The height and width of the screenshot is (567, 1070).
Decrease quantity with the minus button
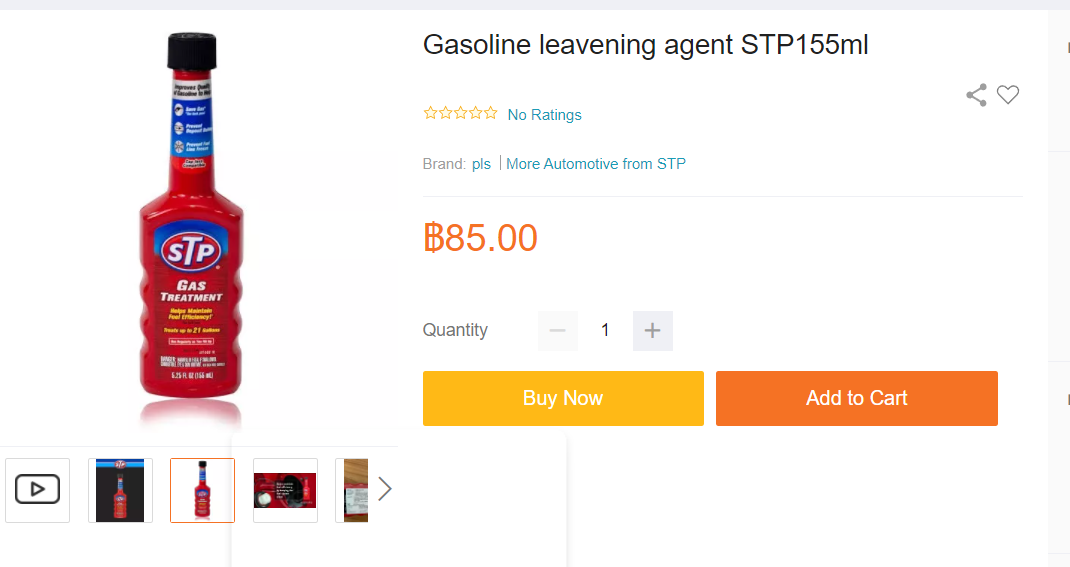pos(558,331)
